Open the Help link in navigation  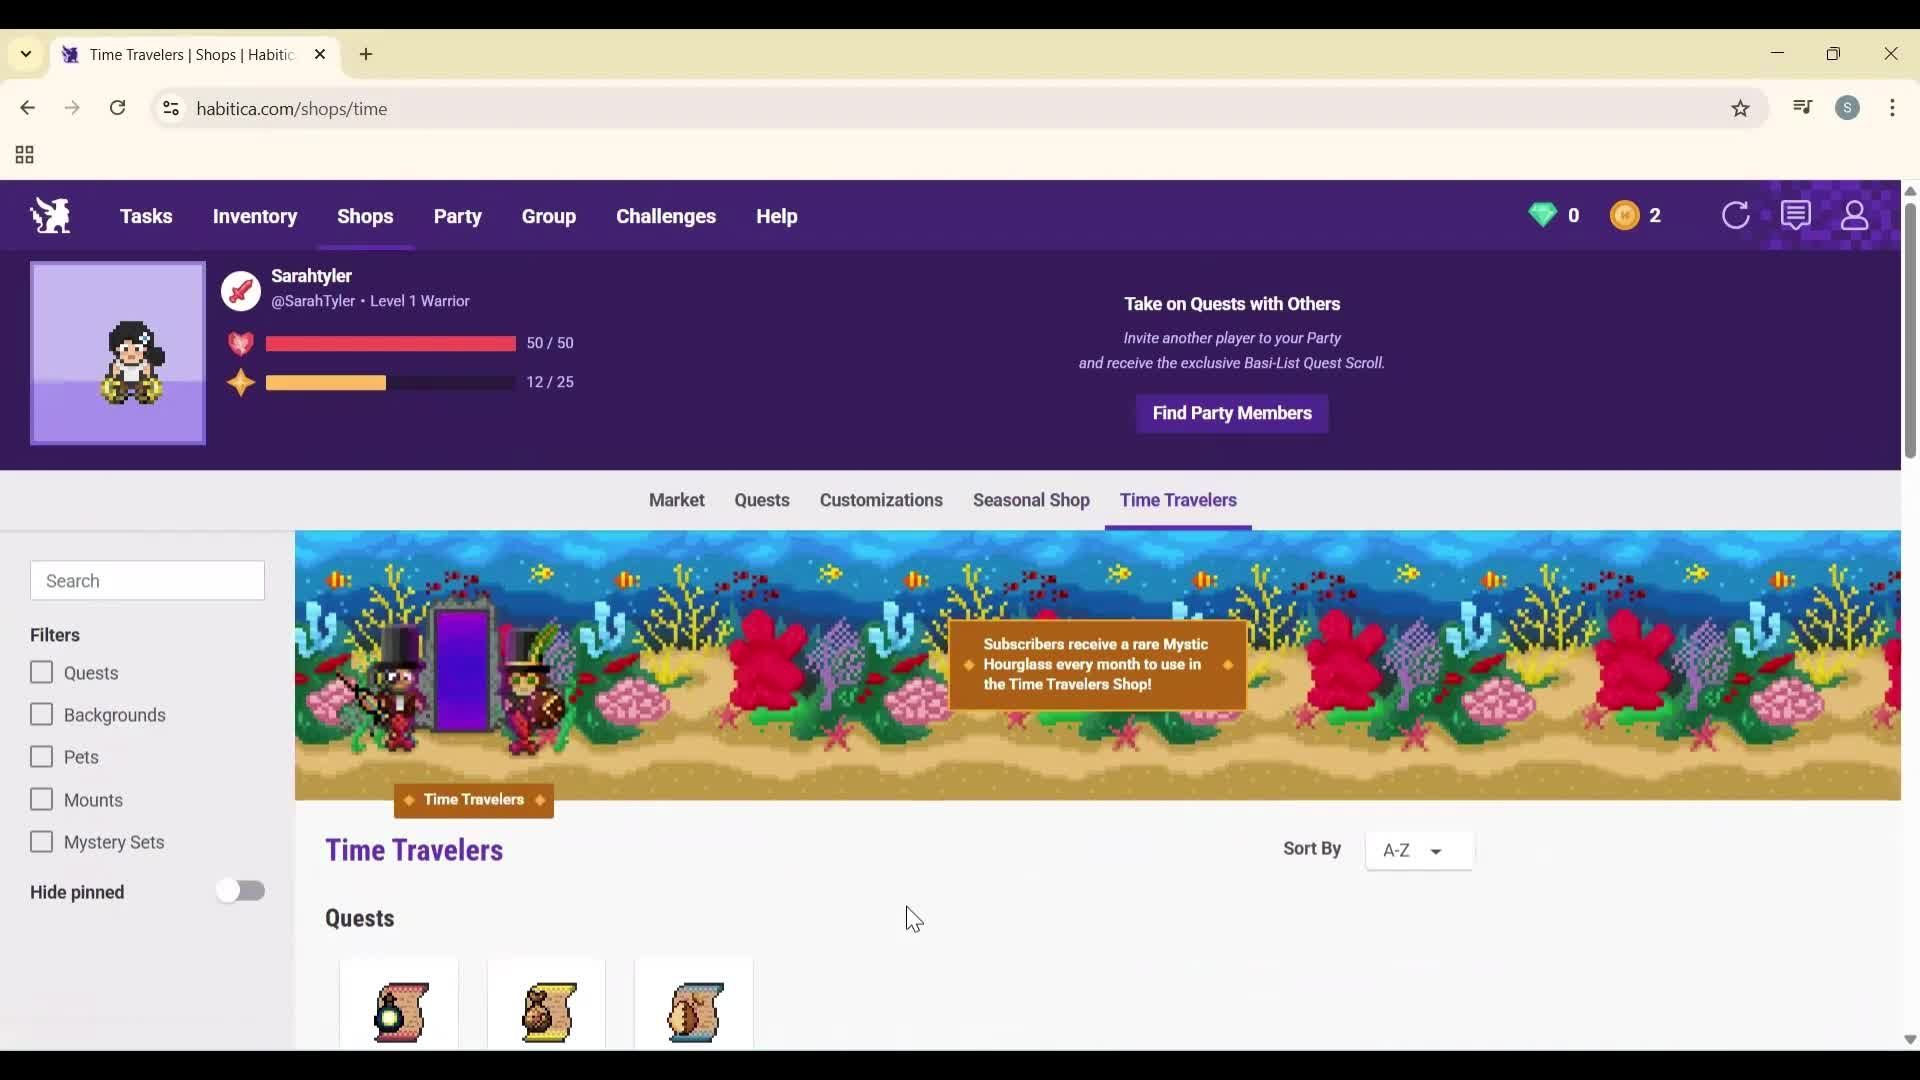click(777, 216)
